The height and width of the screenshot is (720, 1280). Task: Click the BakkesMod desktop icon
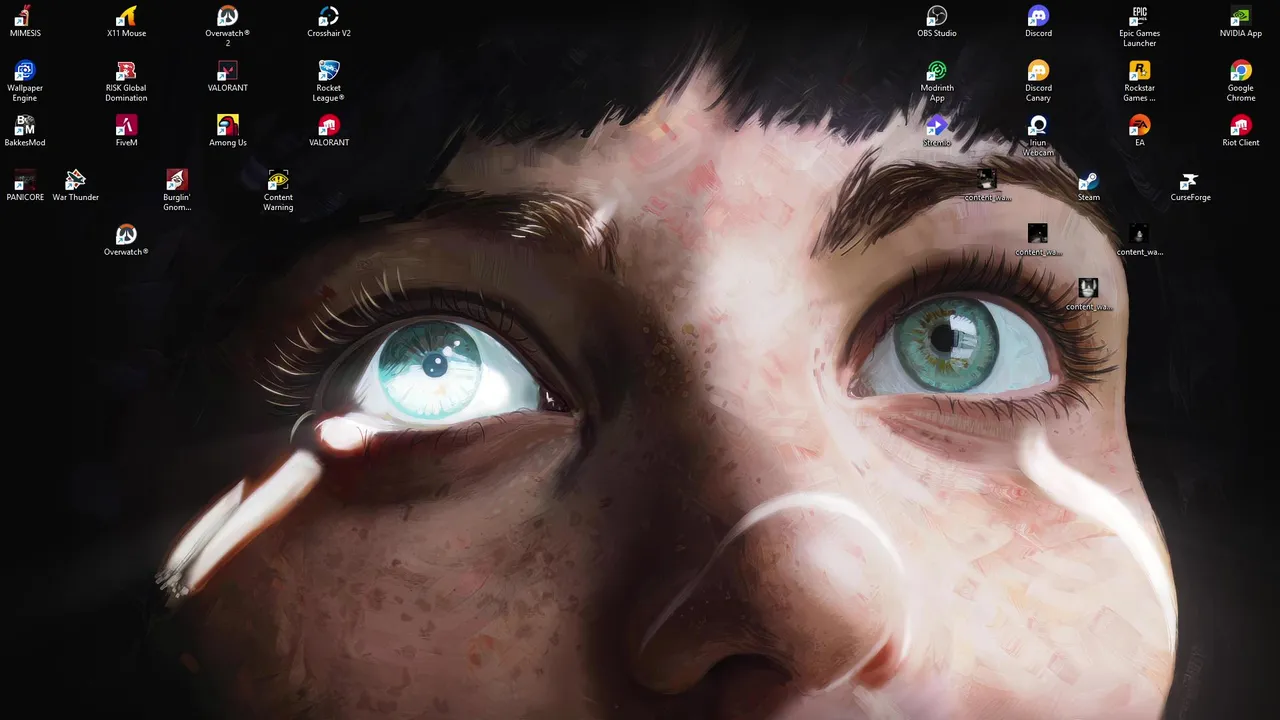(x=25, y=131)
